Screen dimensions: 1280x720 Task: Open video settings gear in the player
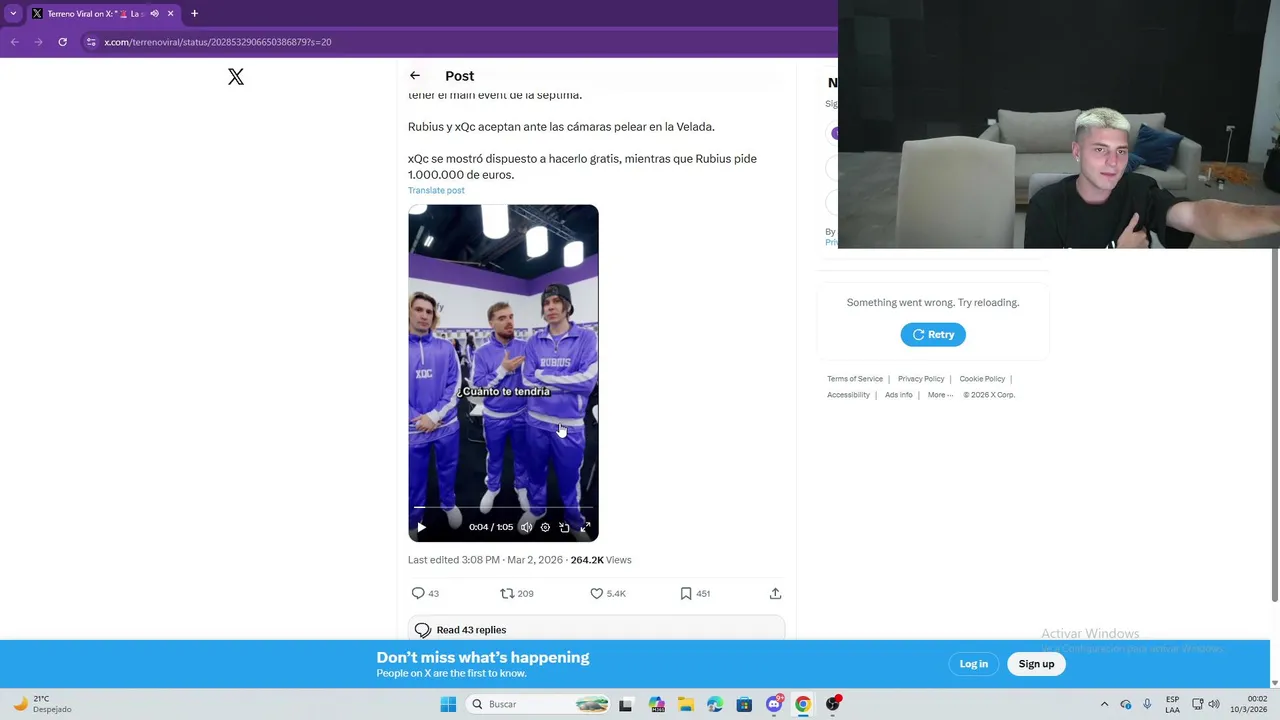click(x=545, y=527)
